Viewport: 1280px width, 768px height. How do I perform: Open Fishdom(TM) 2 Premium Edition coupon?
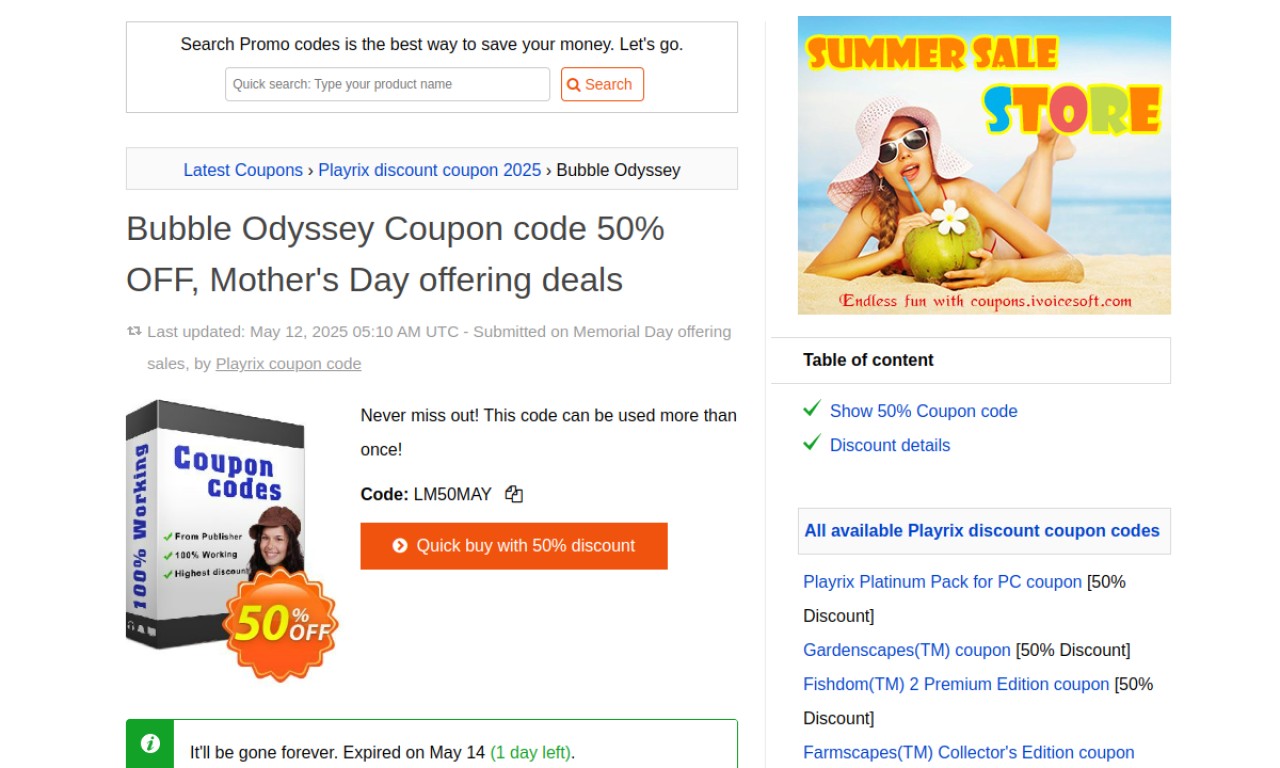tap(956, 684)
